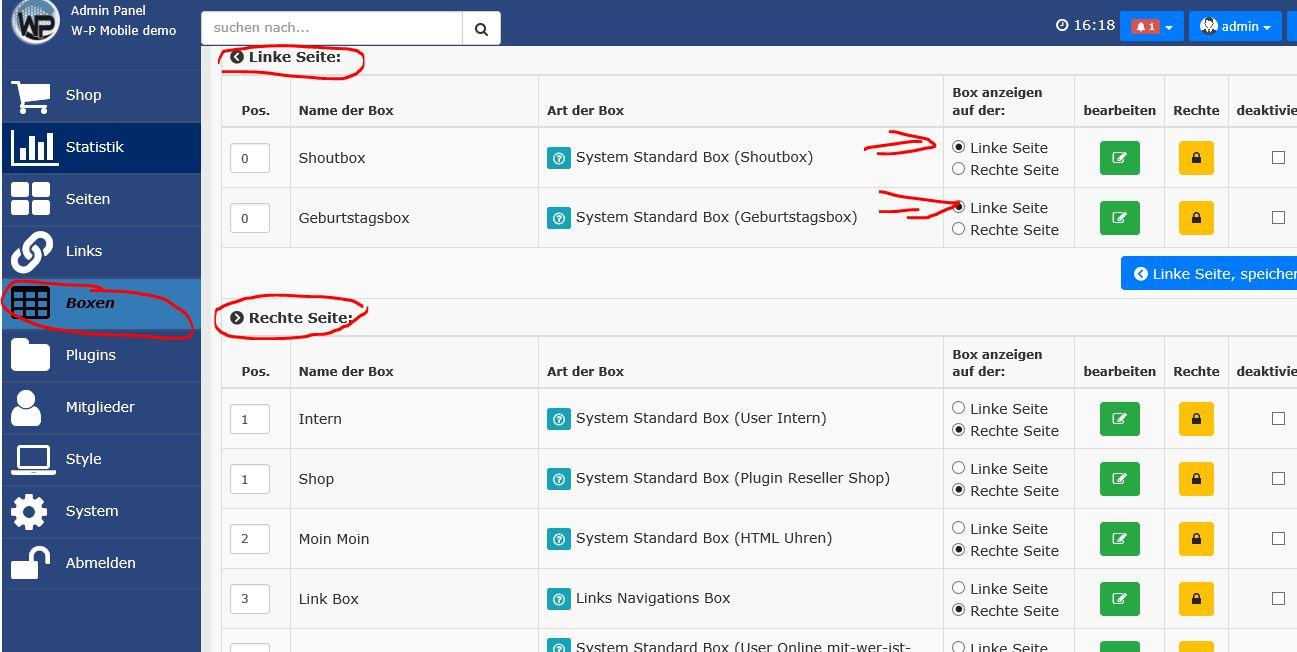Focus the 'suchen nach...' search field
This screenshot has height=652, width=1297.
click(x=332, y=28)
